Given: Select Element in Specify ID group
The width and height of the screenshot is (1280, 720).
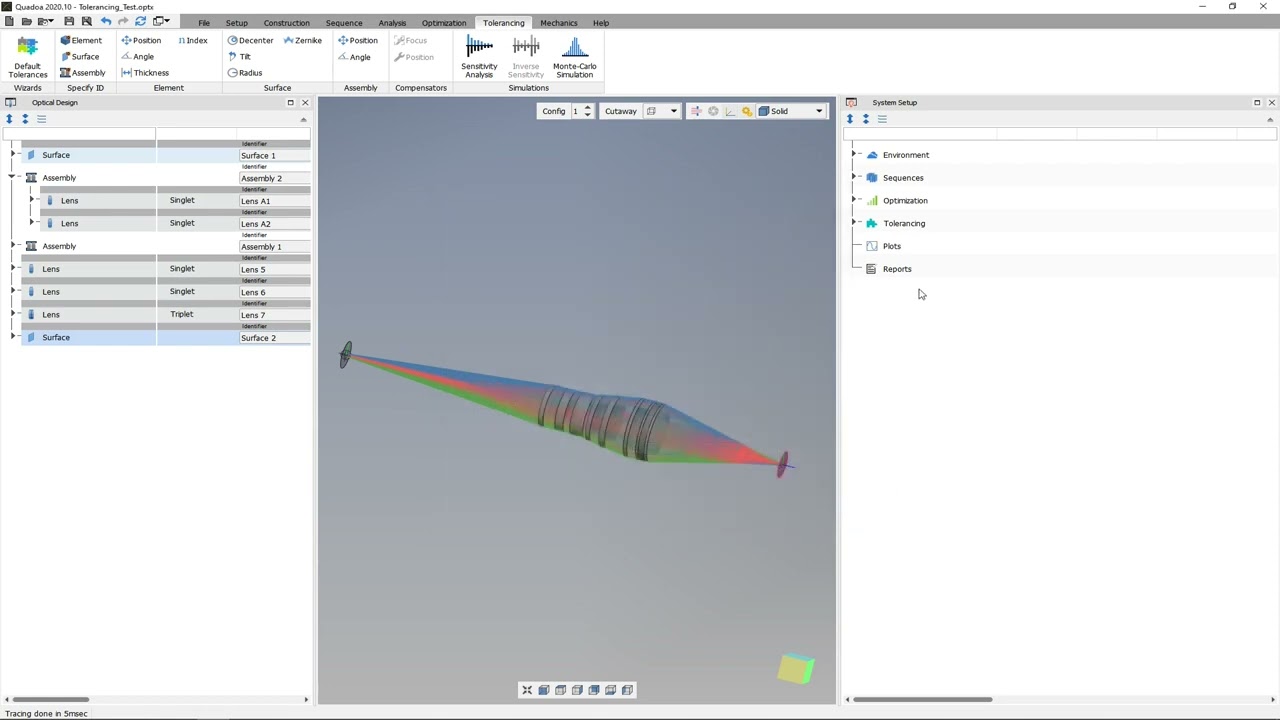Looking at the screenshot, I should point(80,40).
